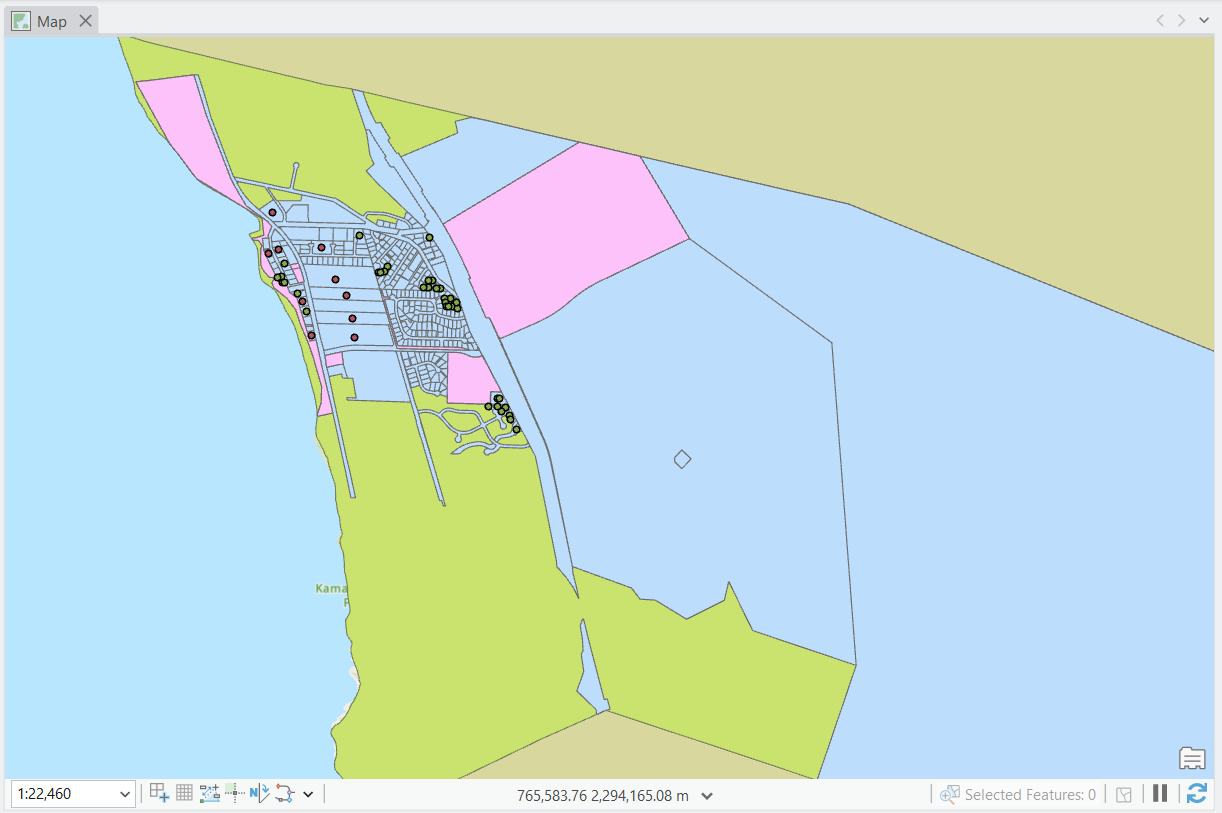Screen dimensions: 1222x813
Task: Switch to the Map tab
Action: pyautogui.click(x=52, y=20)
